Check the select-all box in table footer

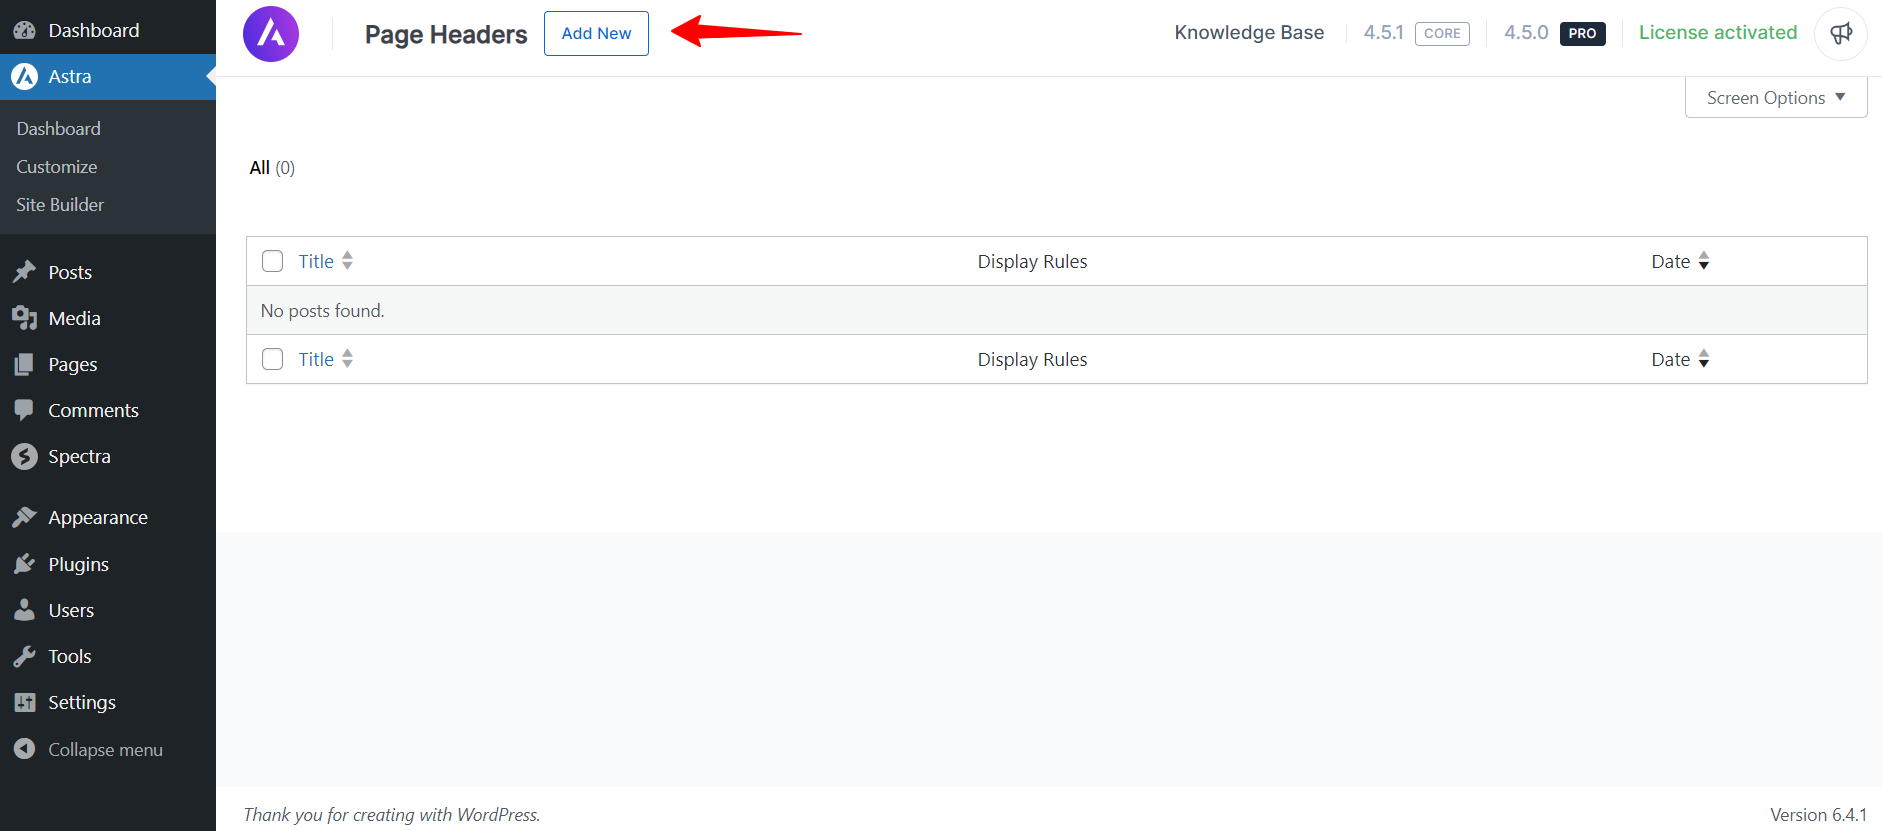click(x=272, y=359)
